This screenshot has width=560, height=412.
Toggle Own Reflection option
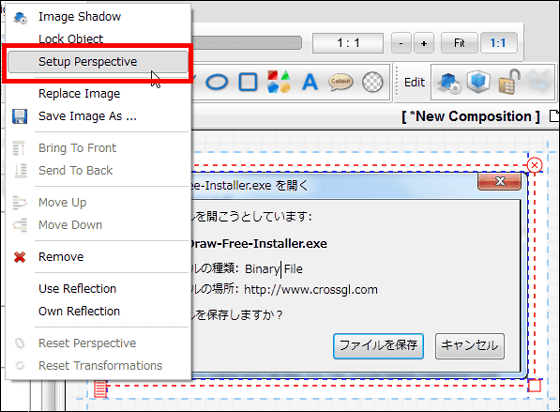coord(98,311)
